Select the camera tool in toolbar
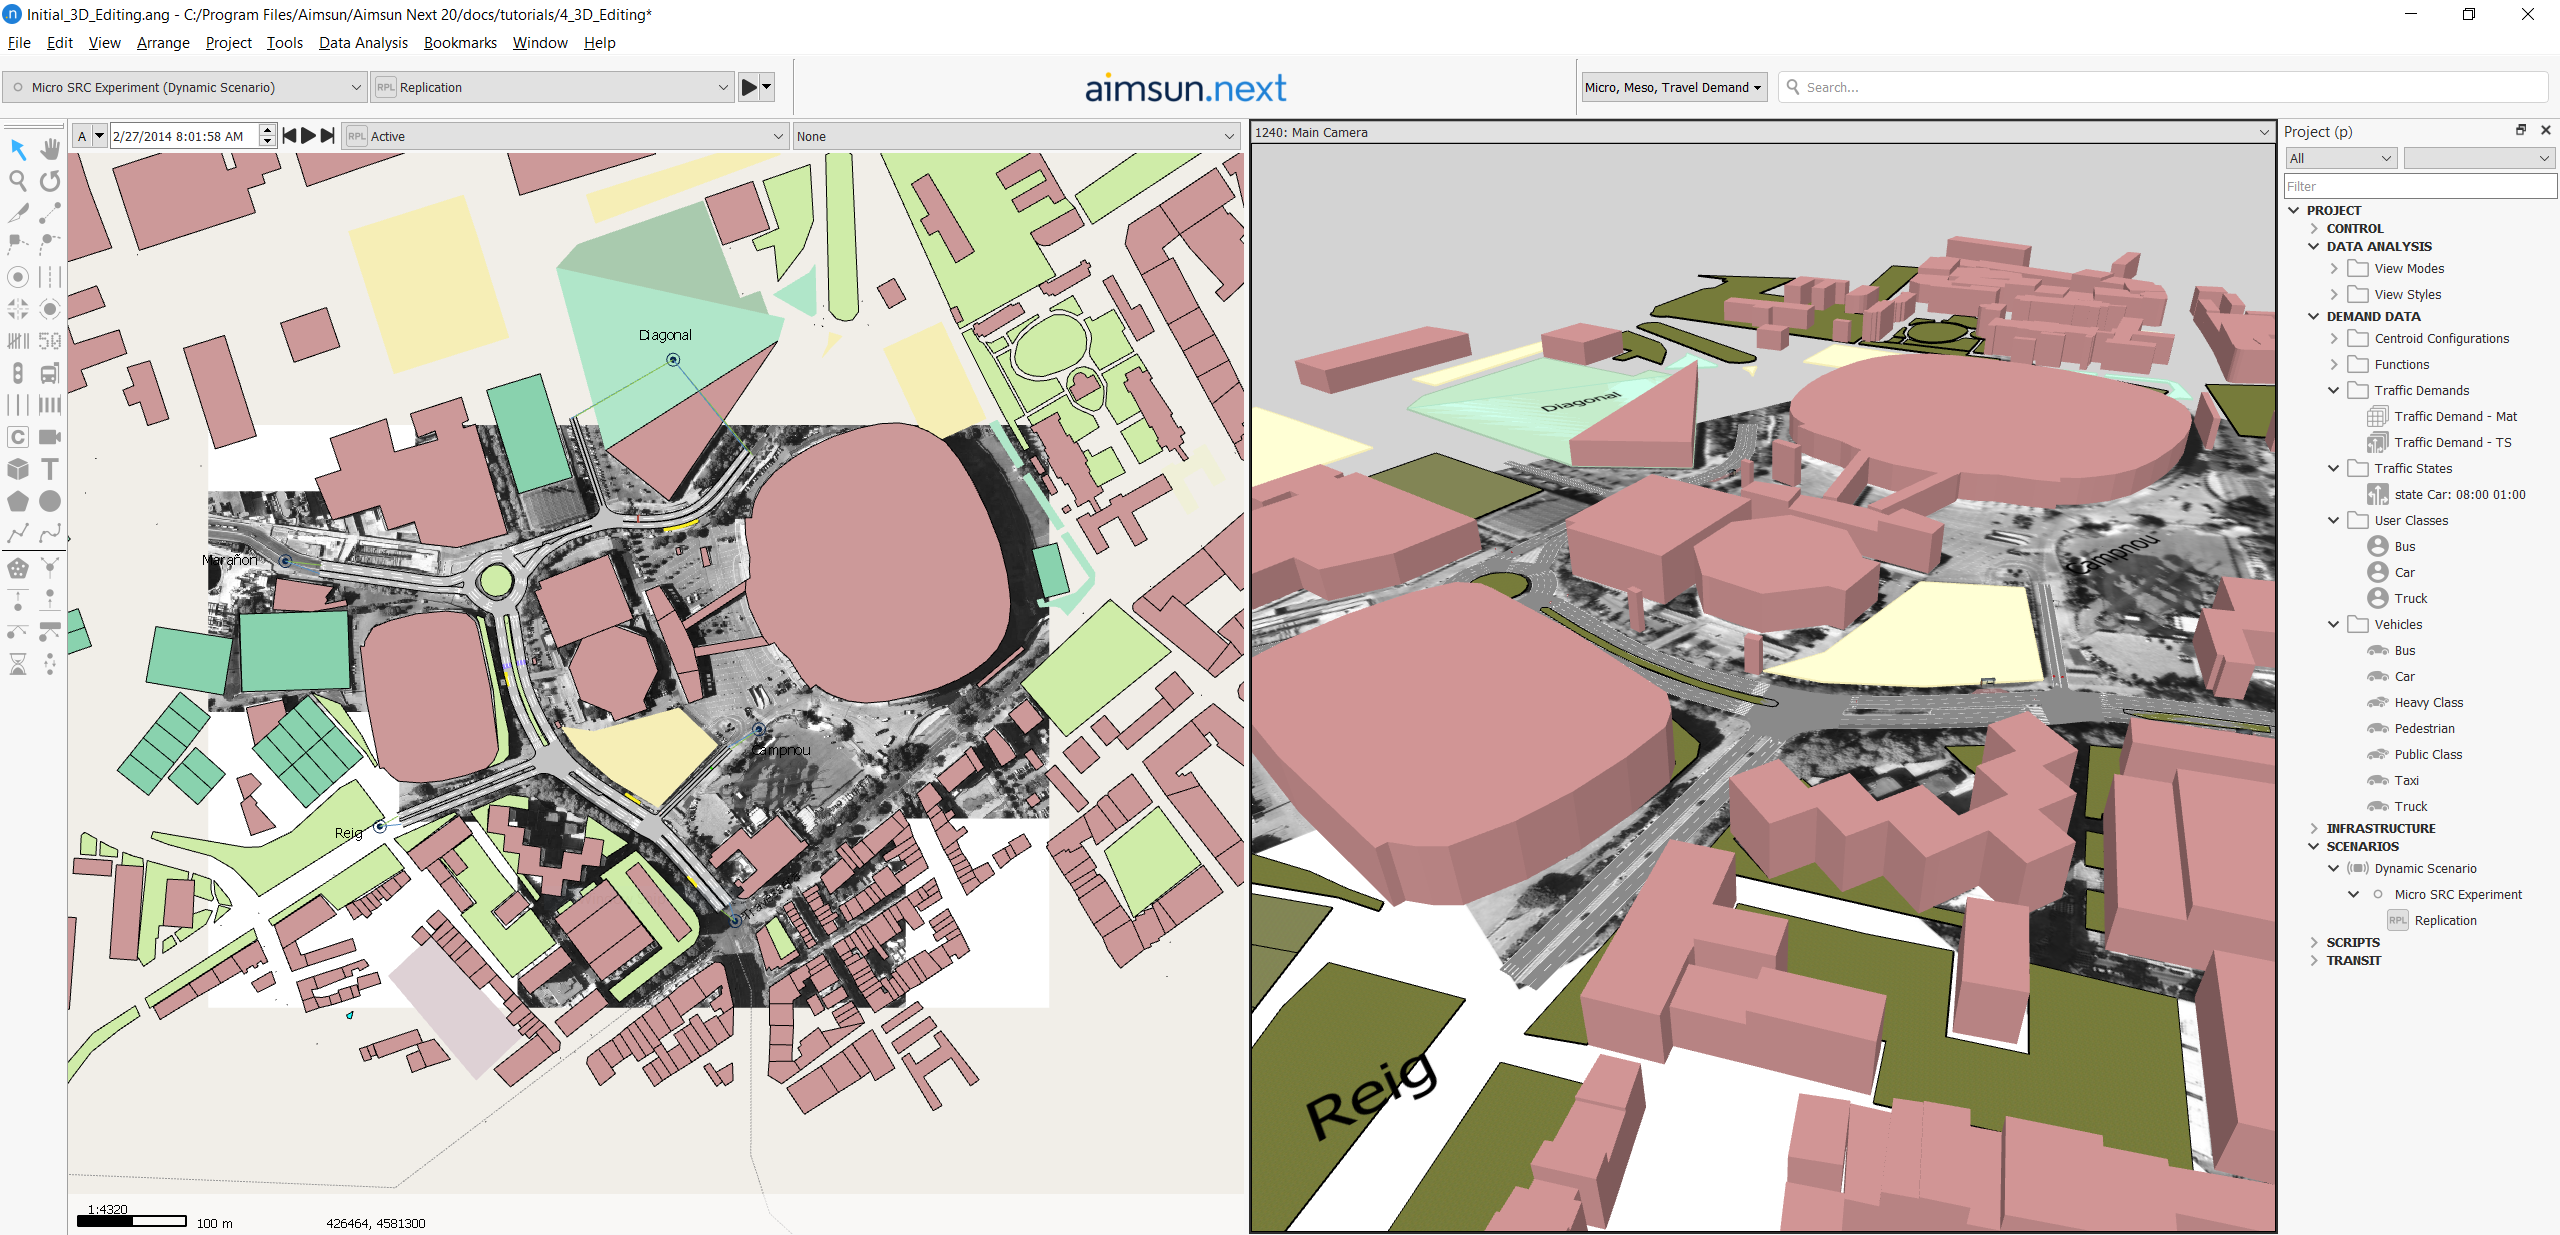 click(x=50, y=437)
